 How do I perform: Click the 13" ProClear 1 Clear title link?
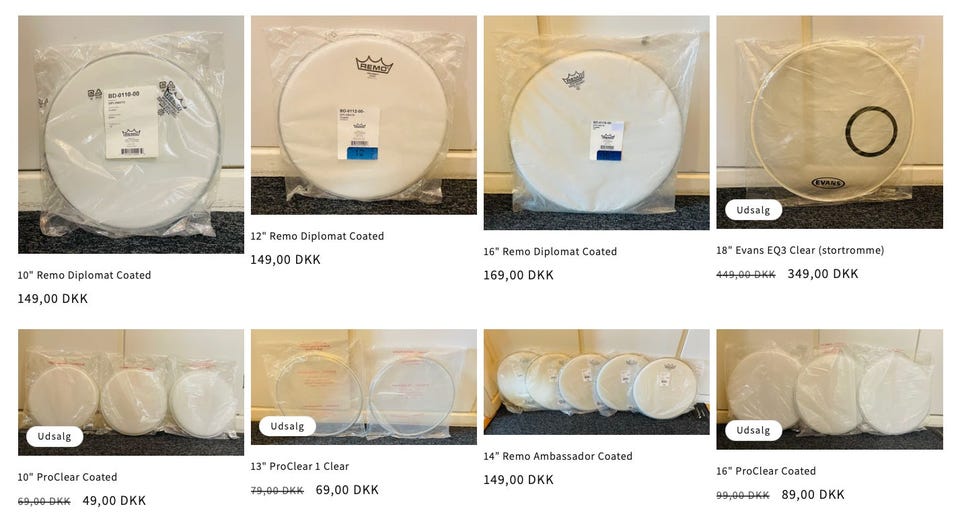(x=300, y=466)
